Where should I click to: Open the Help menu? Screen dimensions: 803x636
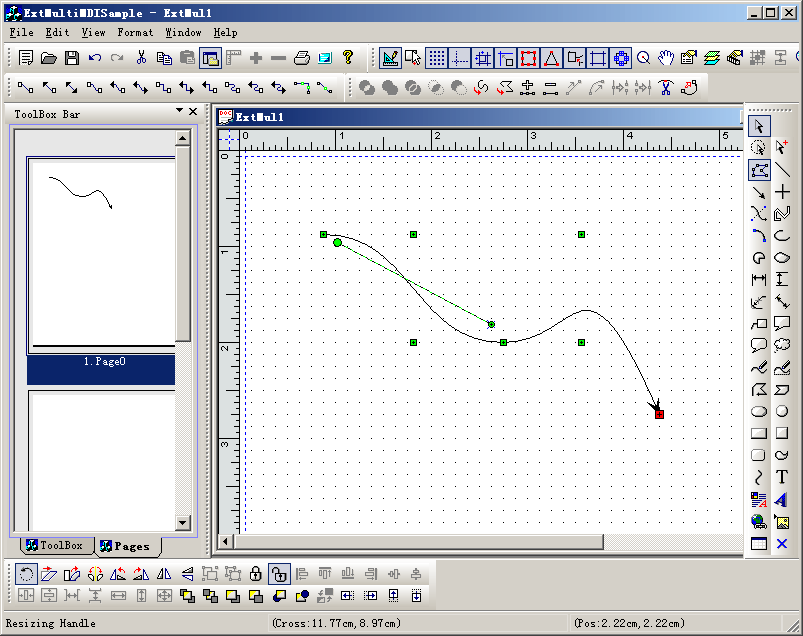point(225,32)
